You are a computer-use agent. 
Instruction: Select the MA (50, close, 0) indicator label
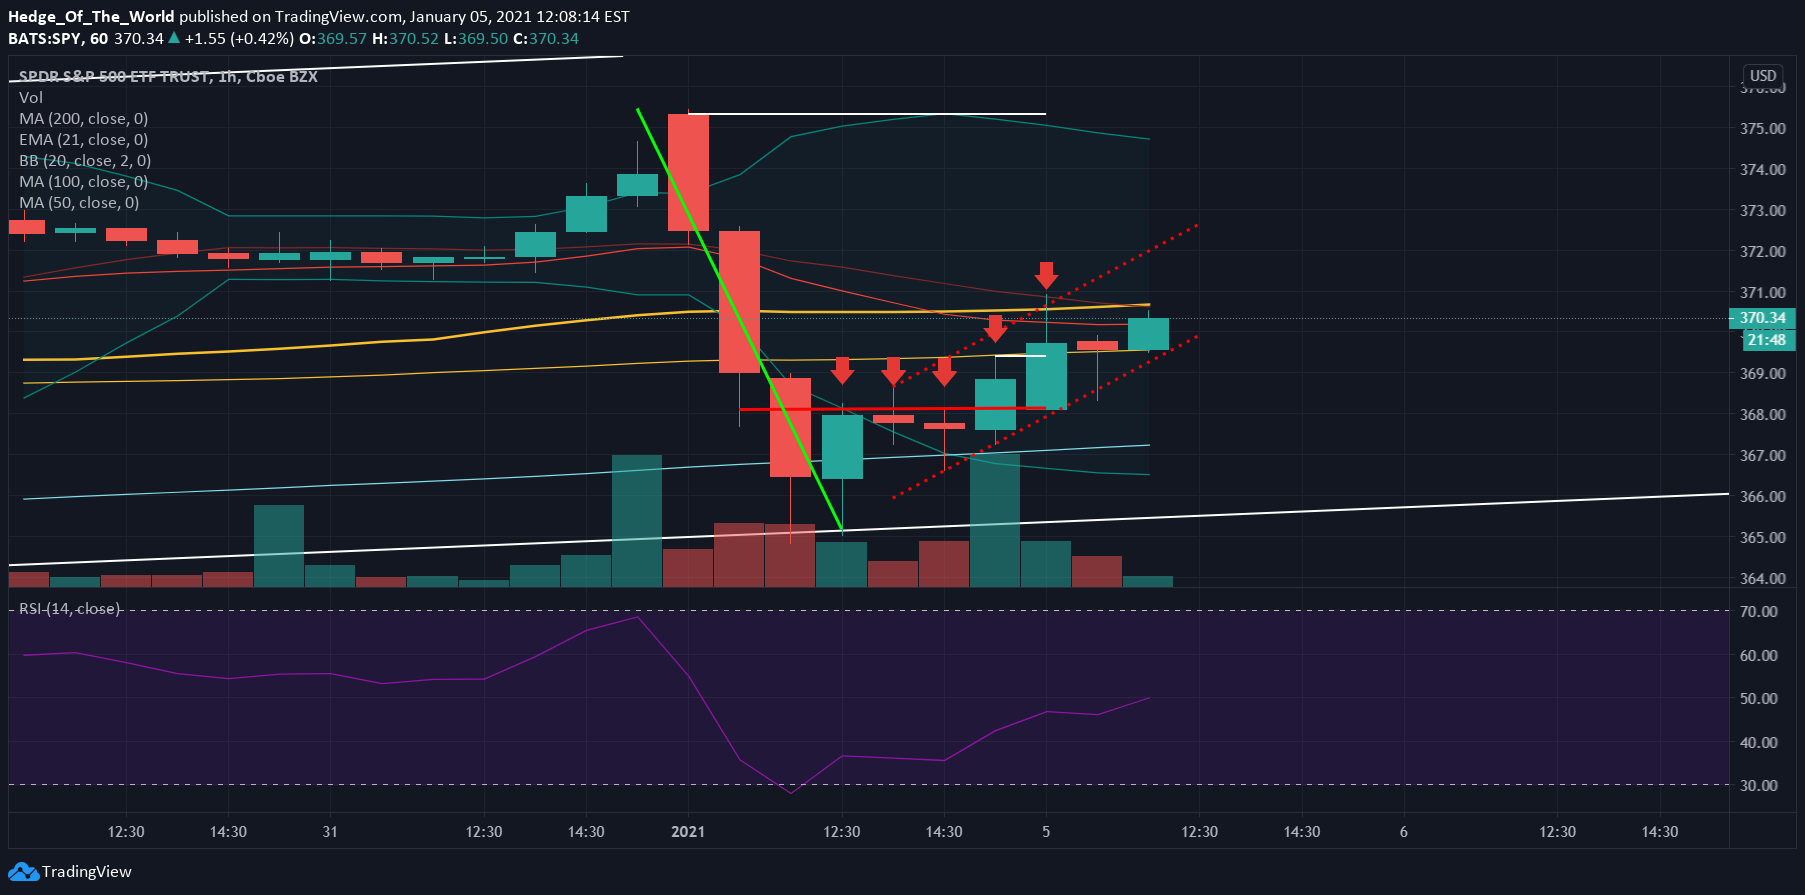(79, 202)
